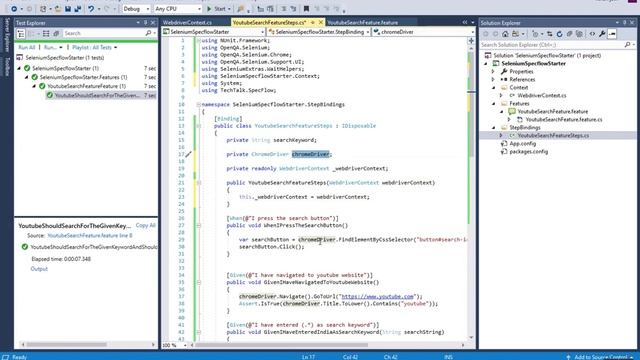Save the current file via toolbar
The image size is (640, 360).
point(68,9)
